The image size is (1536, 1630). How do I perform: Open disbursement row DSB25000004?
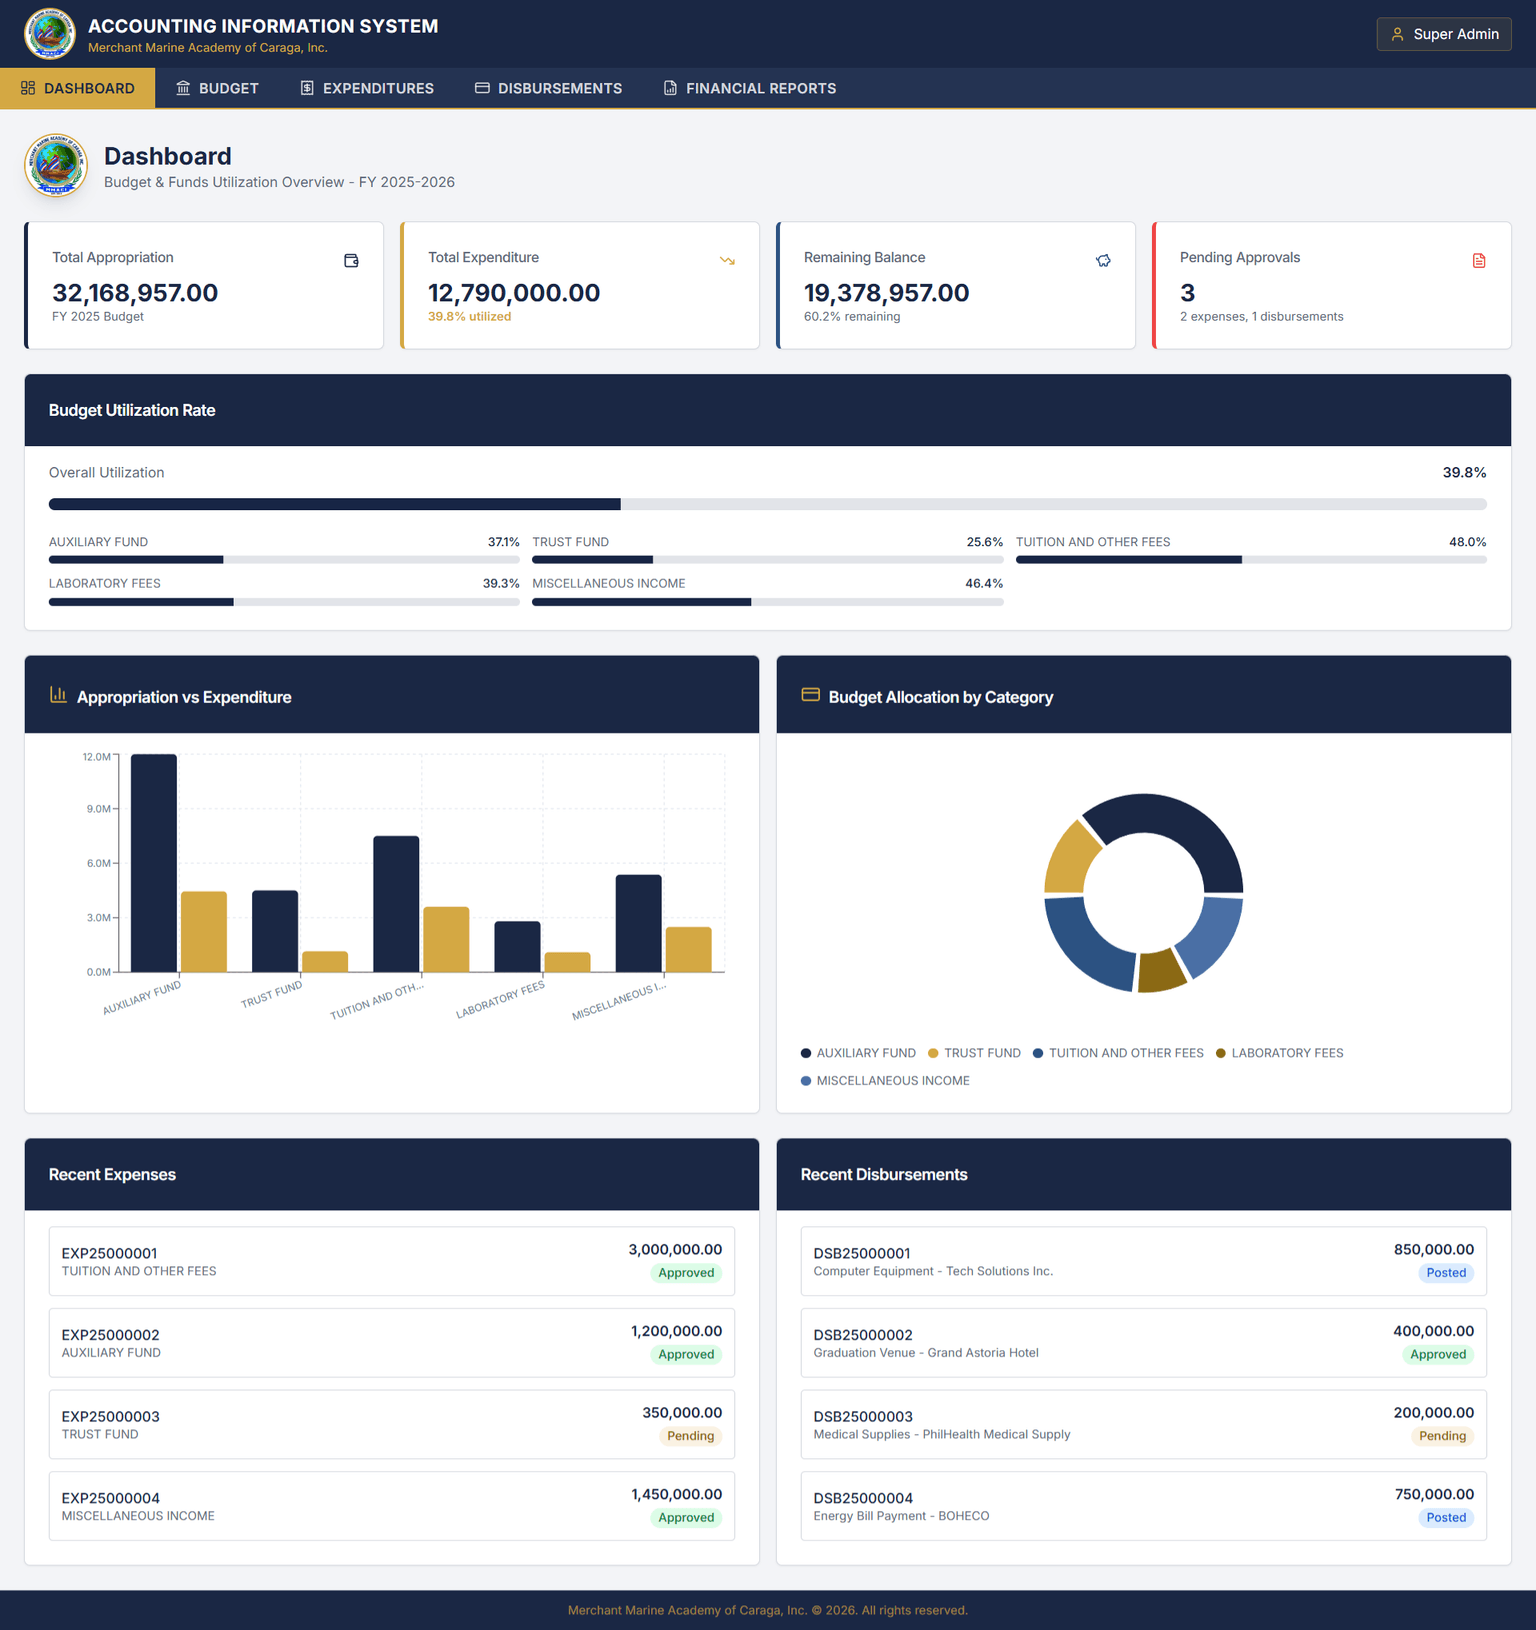[x=1144, y=1506]
